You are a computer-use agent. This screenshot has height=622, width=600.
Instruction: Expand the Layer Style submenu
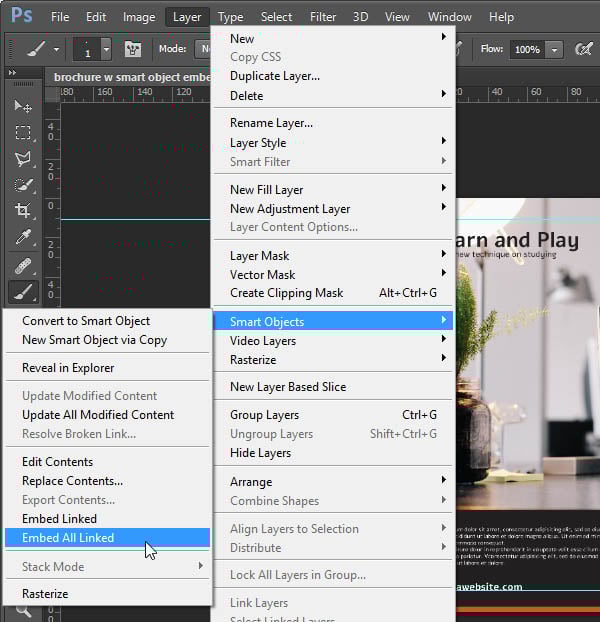tap(333, 142)
